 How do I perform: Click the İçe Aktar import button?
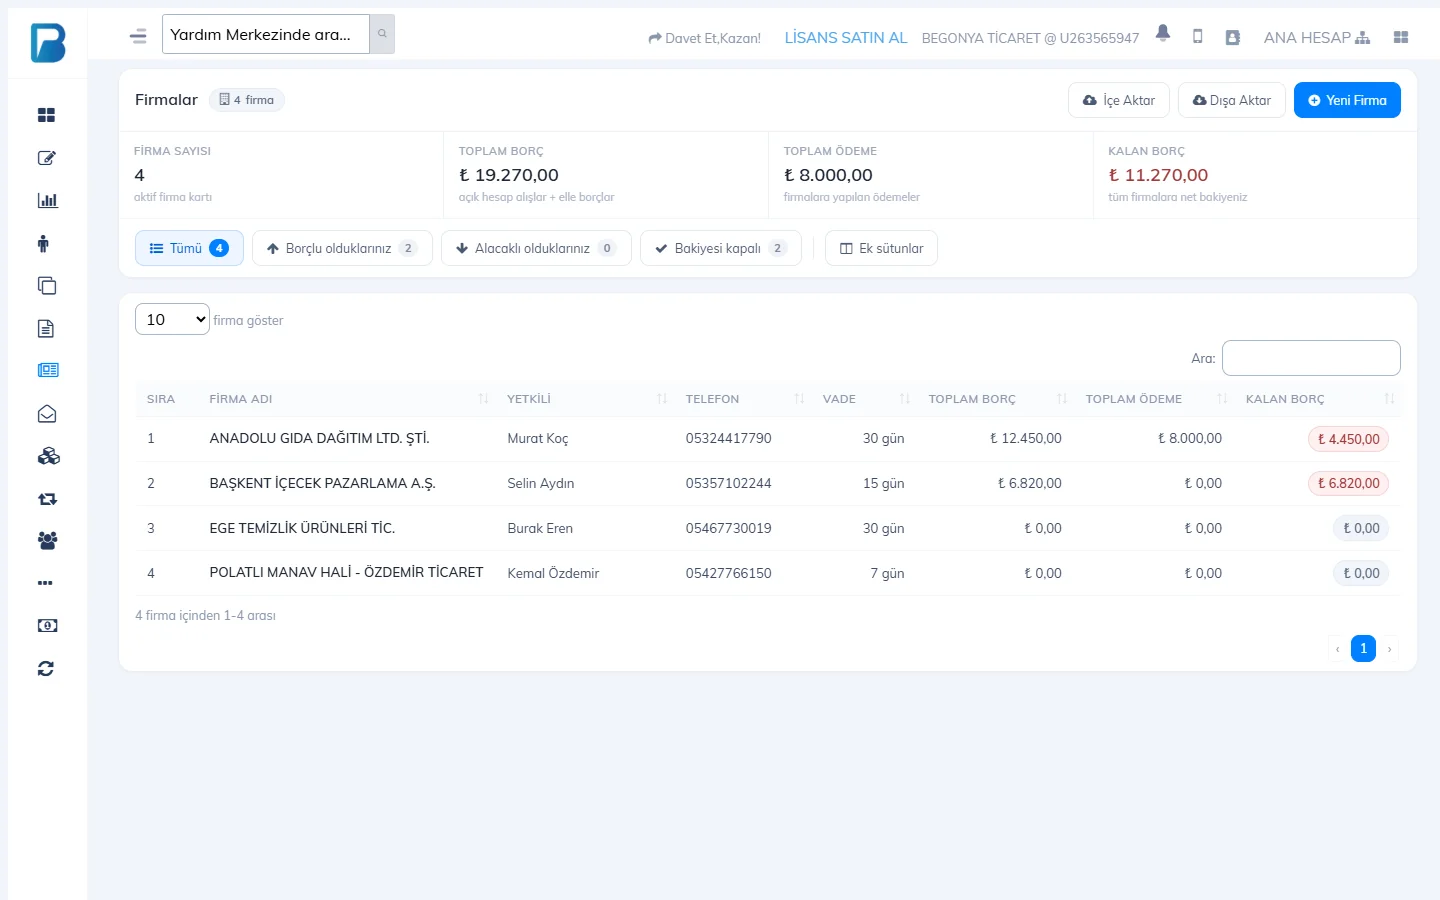[1119, 100]
